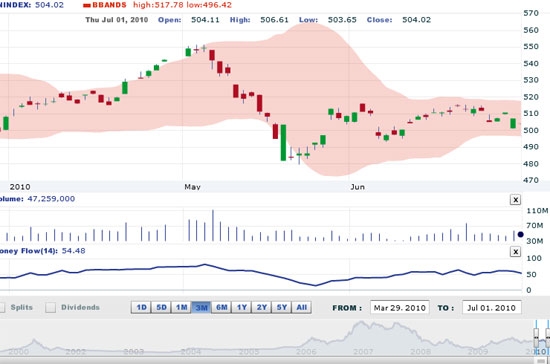Select the 1D time range
550x364 pixels.
click(x=141, y=308)
